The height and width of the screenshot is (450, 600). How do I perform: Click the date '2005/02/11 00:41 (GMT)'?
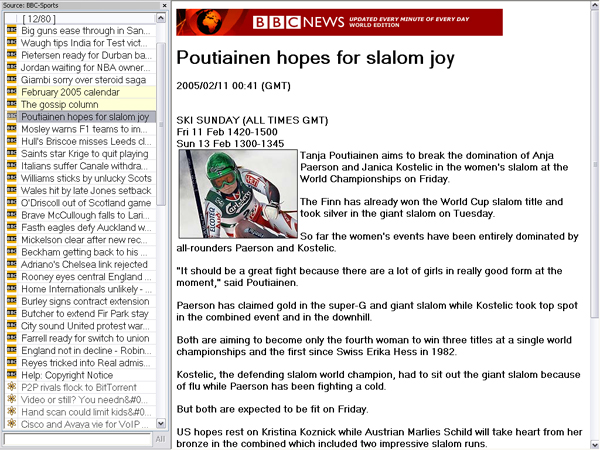233,86
